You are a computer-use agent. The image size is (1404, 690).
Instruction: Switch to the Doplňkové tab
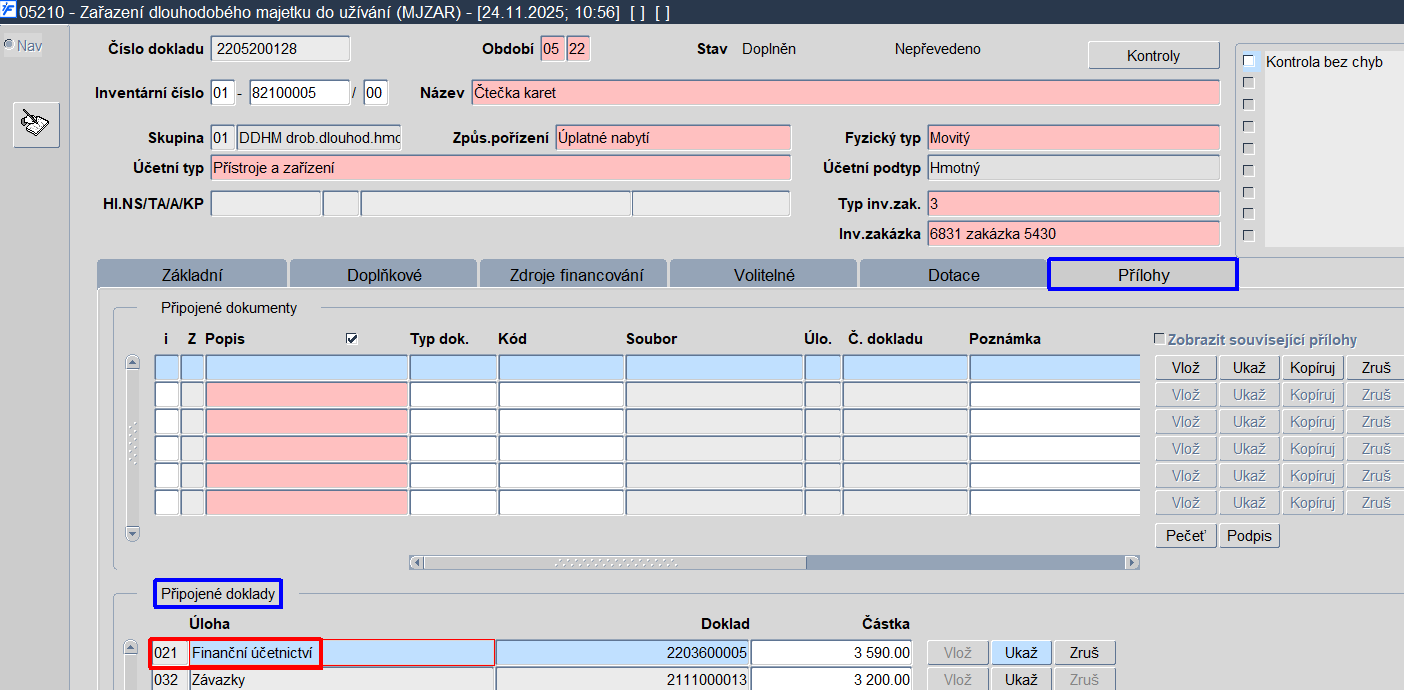(x=383, y=274)
